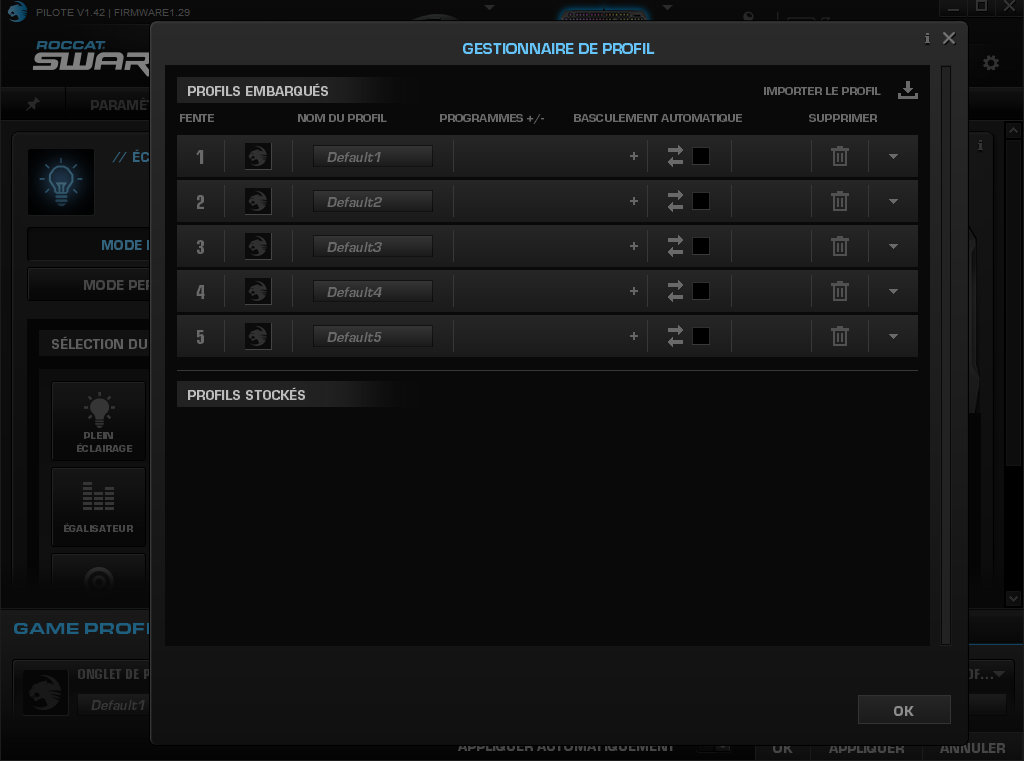The image size is (1024, 761).
Task: Close the Gestionnaire de Profil dialog
Action: click(949, 39)
